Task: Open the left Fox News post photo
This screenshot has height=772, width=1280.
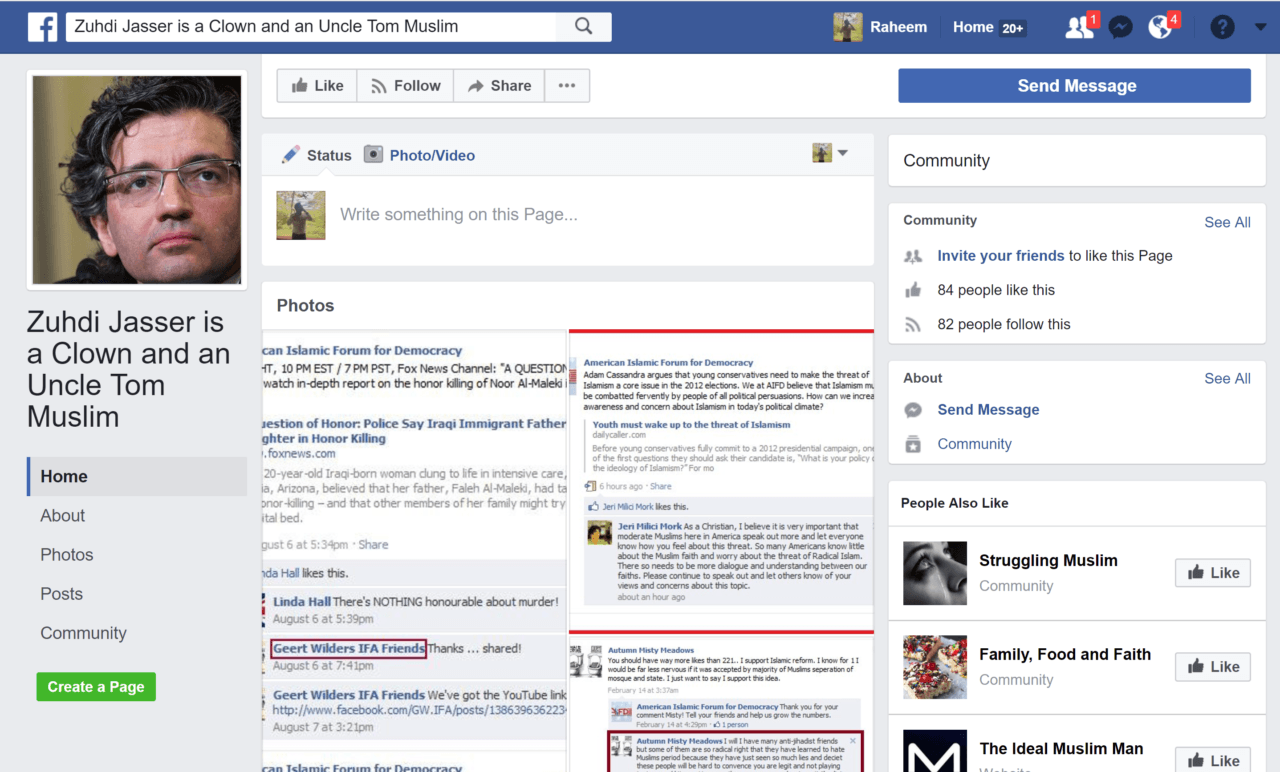Action: (414, 551)
